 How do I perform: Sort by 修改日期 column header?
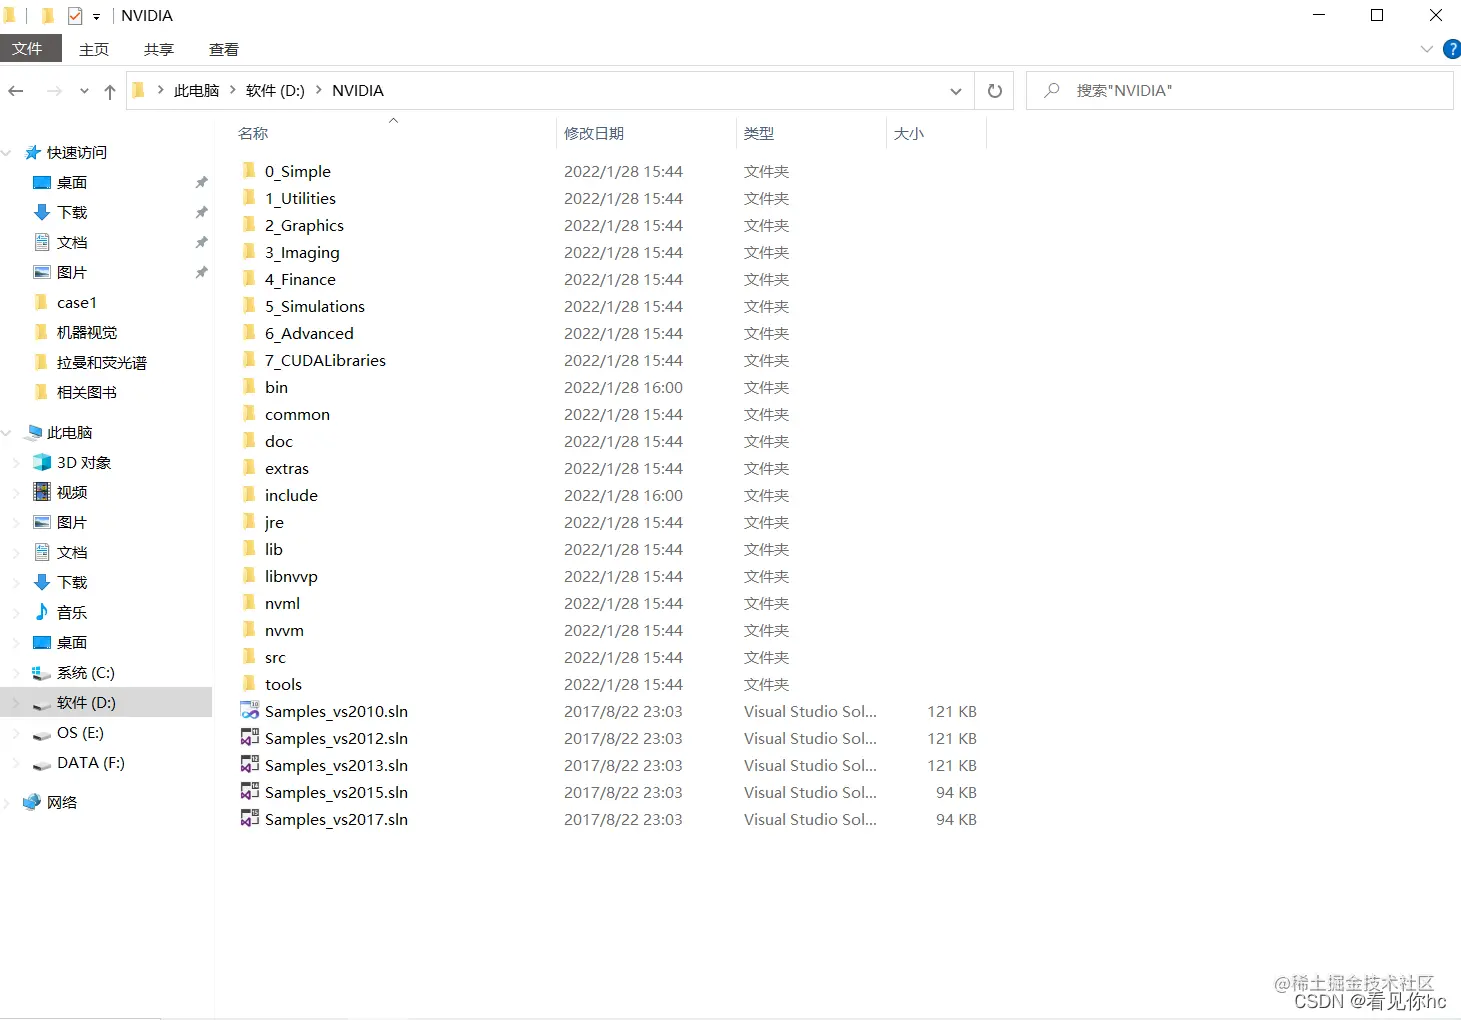[x=646, y=133]
